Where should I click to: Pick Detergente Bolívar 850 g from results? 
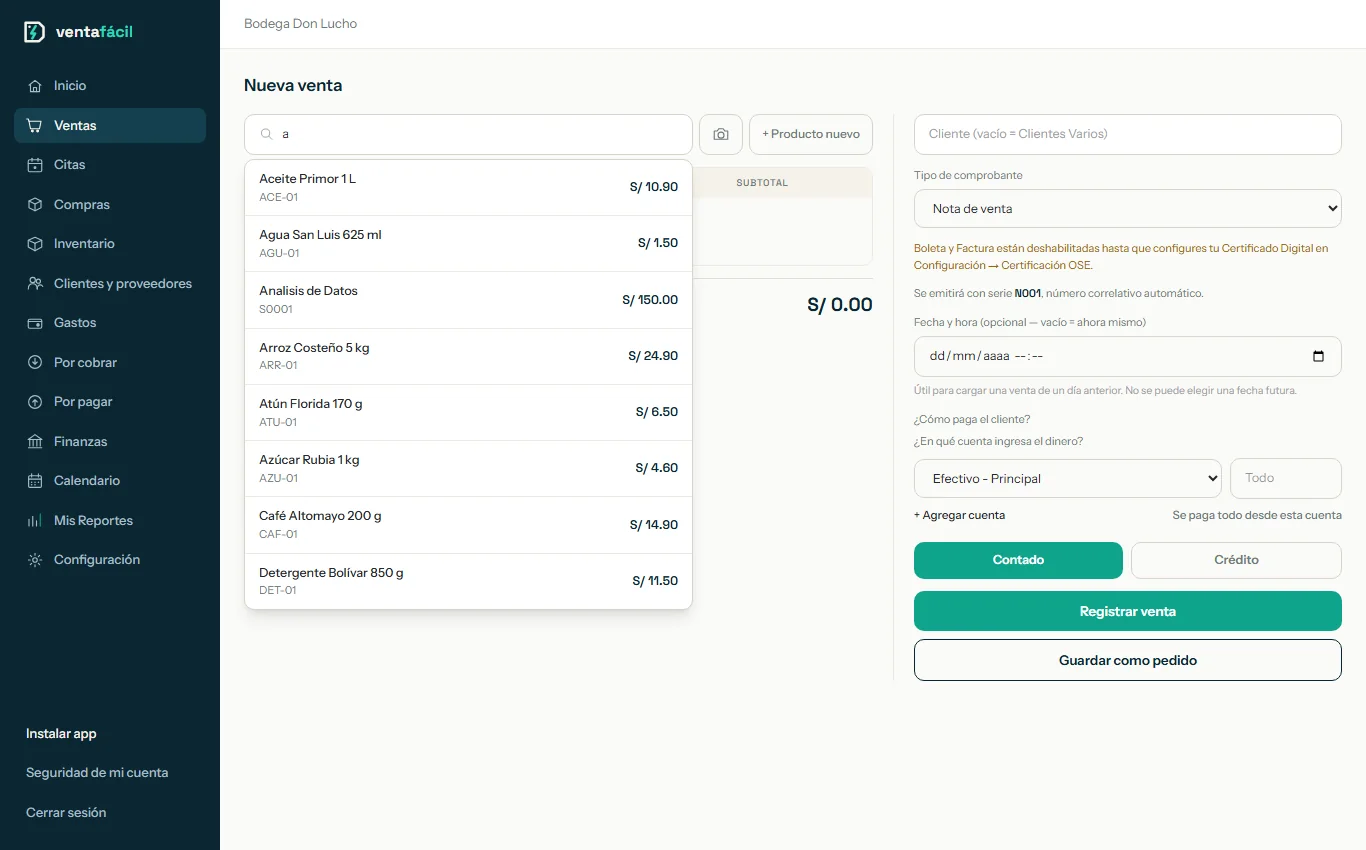[468, 581]
